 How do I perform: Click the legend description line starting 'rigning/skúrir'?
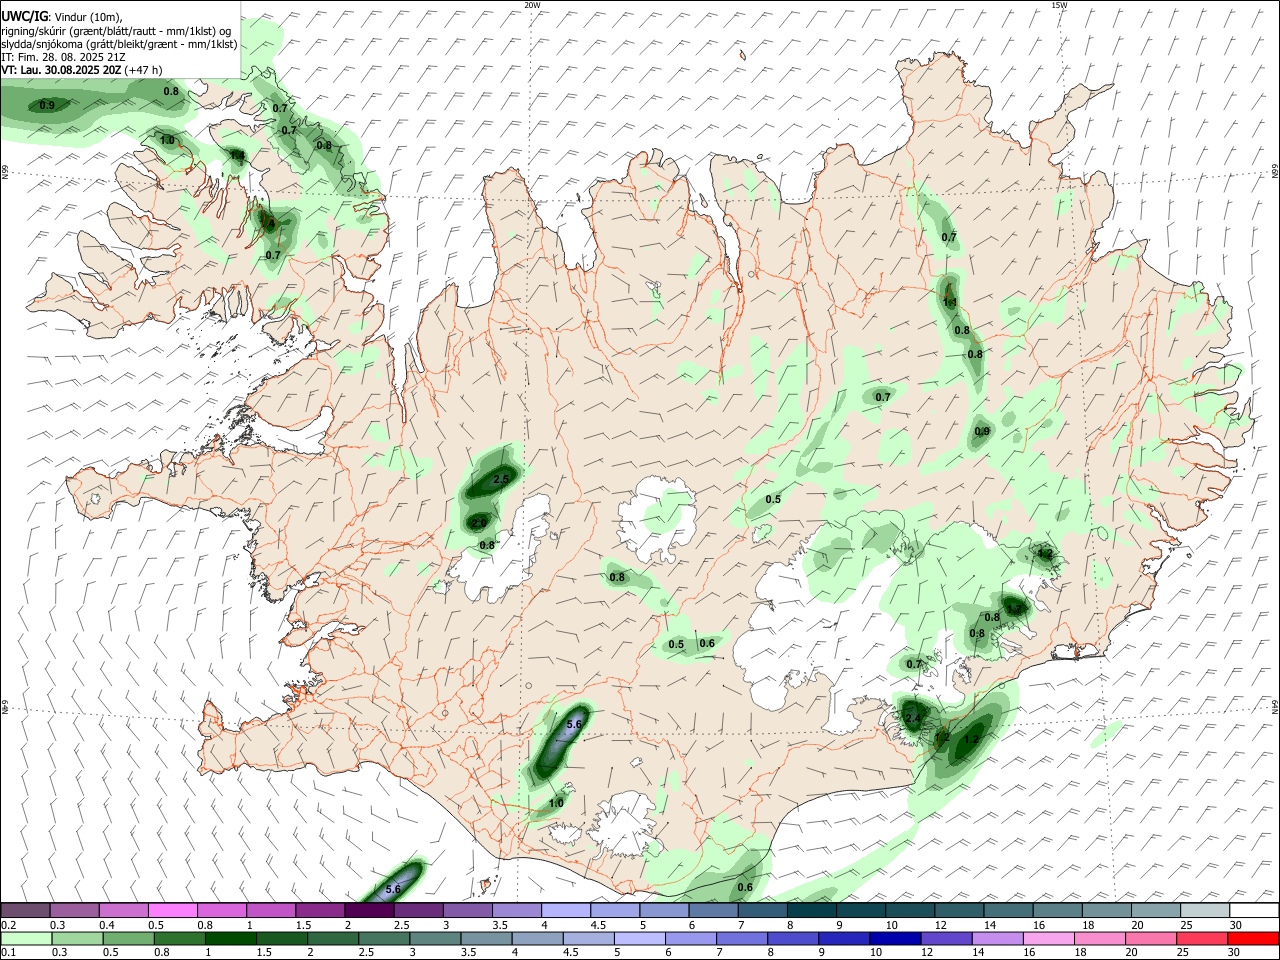116,30
